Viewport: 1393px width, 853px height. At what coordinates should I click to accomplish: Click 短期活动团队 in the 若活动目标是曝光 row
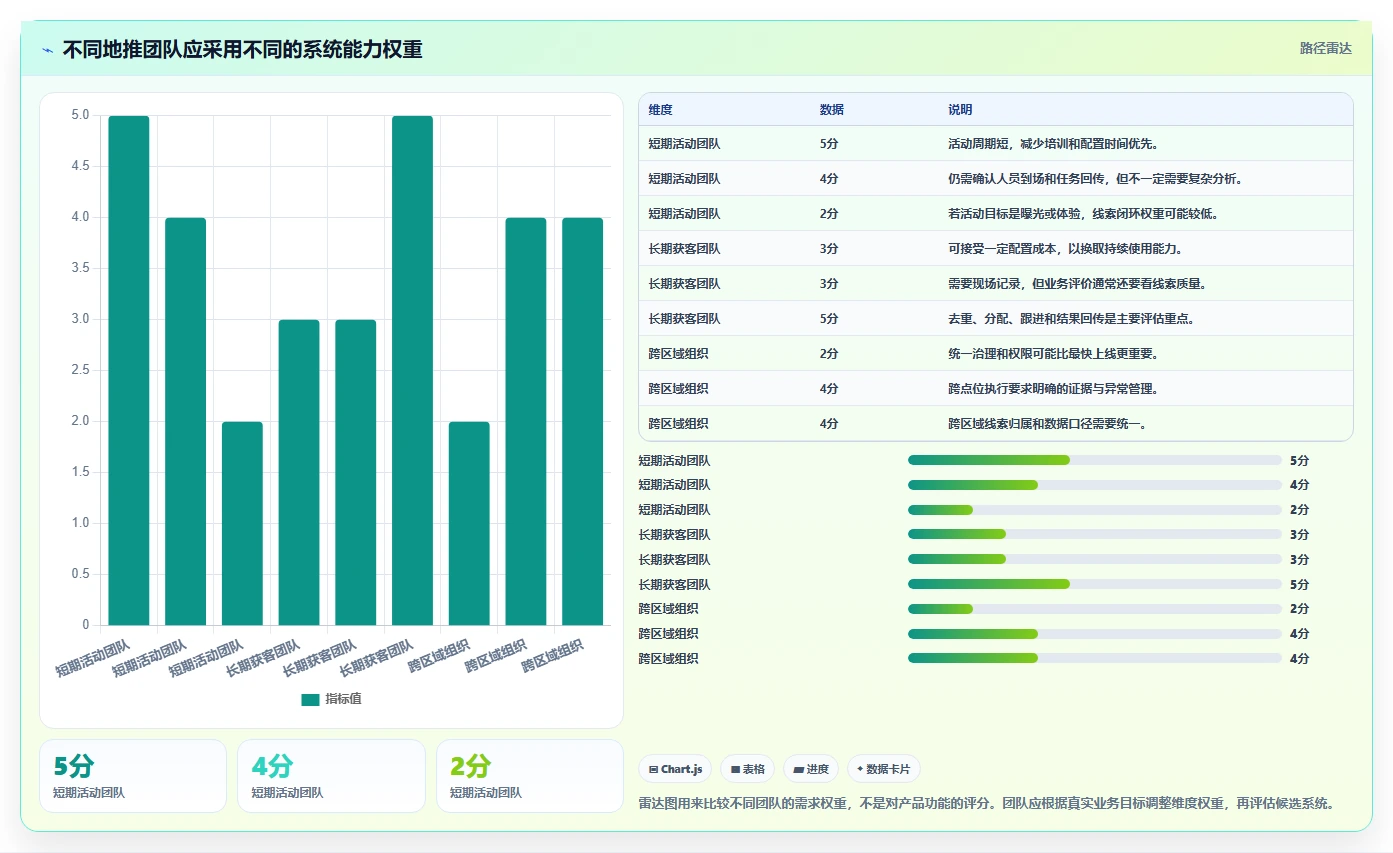(684, 214)
